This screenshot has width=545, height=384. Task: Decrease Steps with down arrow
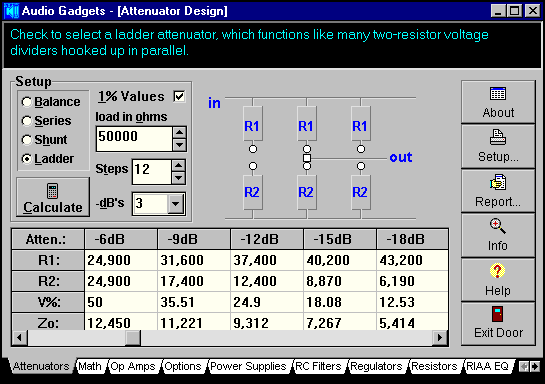coord(178,178)
